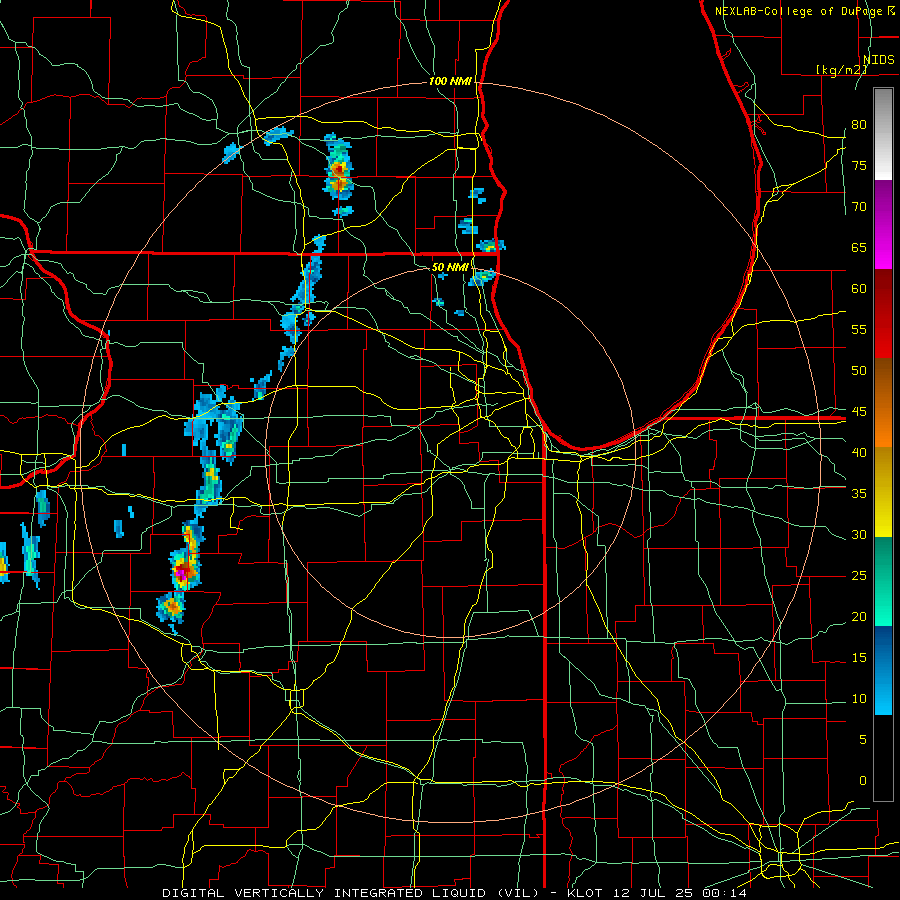
Task: Select the 50 value on the legend
Action: 859,370
